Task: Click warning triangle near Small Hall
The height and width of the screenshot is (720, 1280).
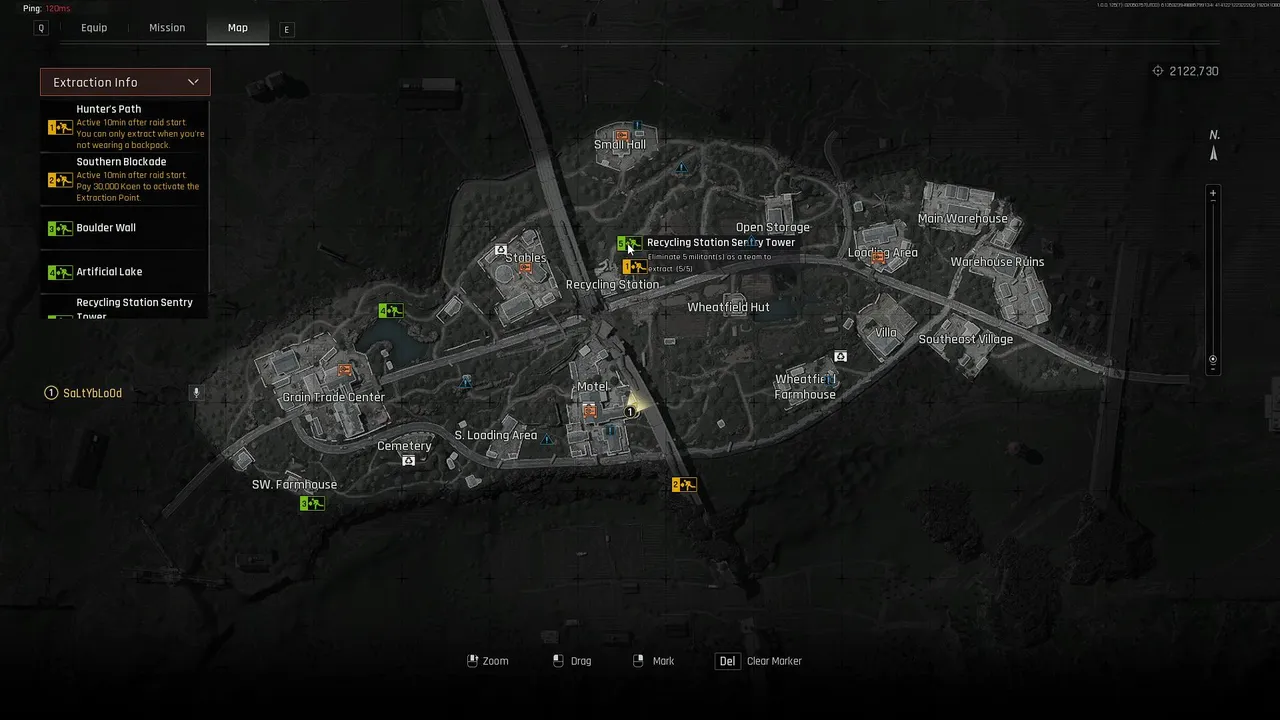Action: [x=682, y=168]
